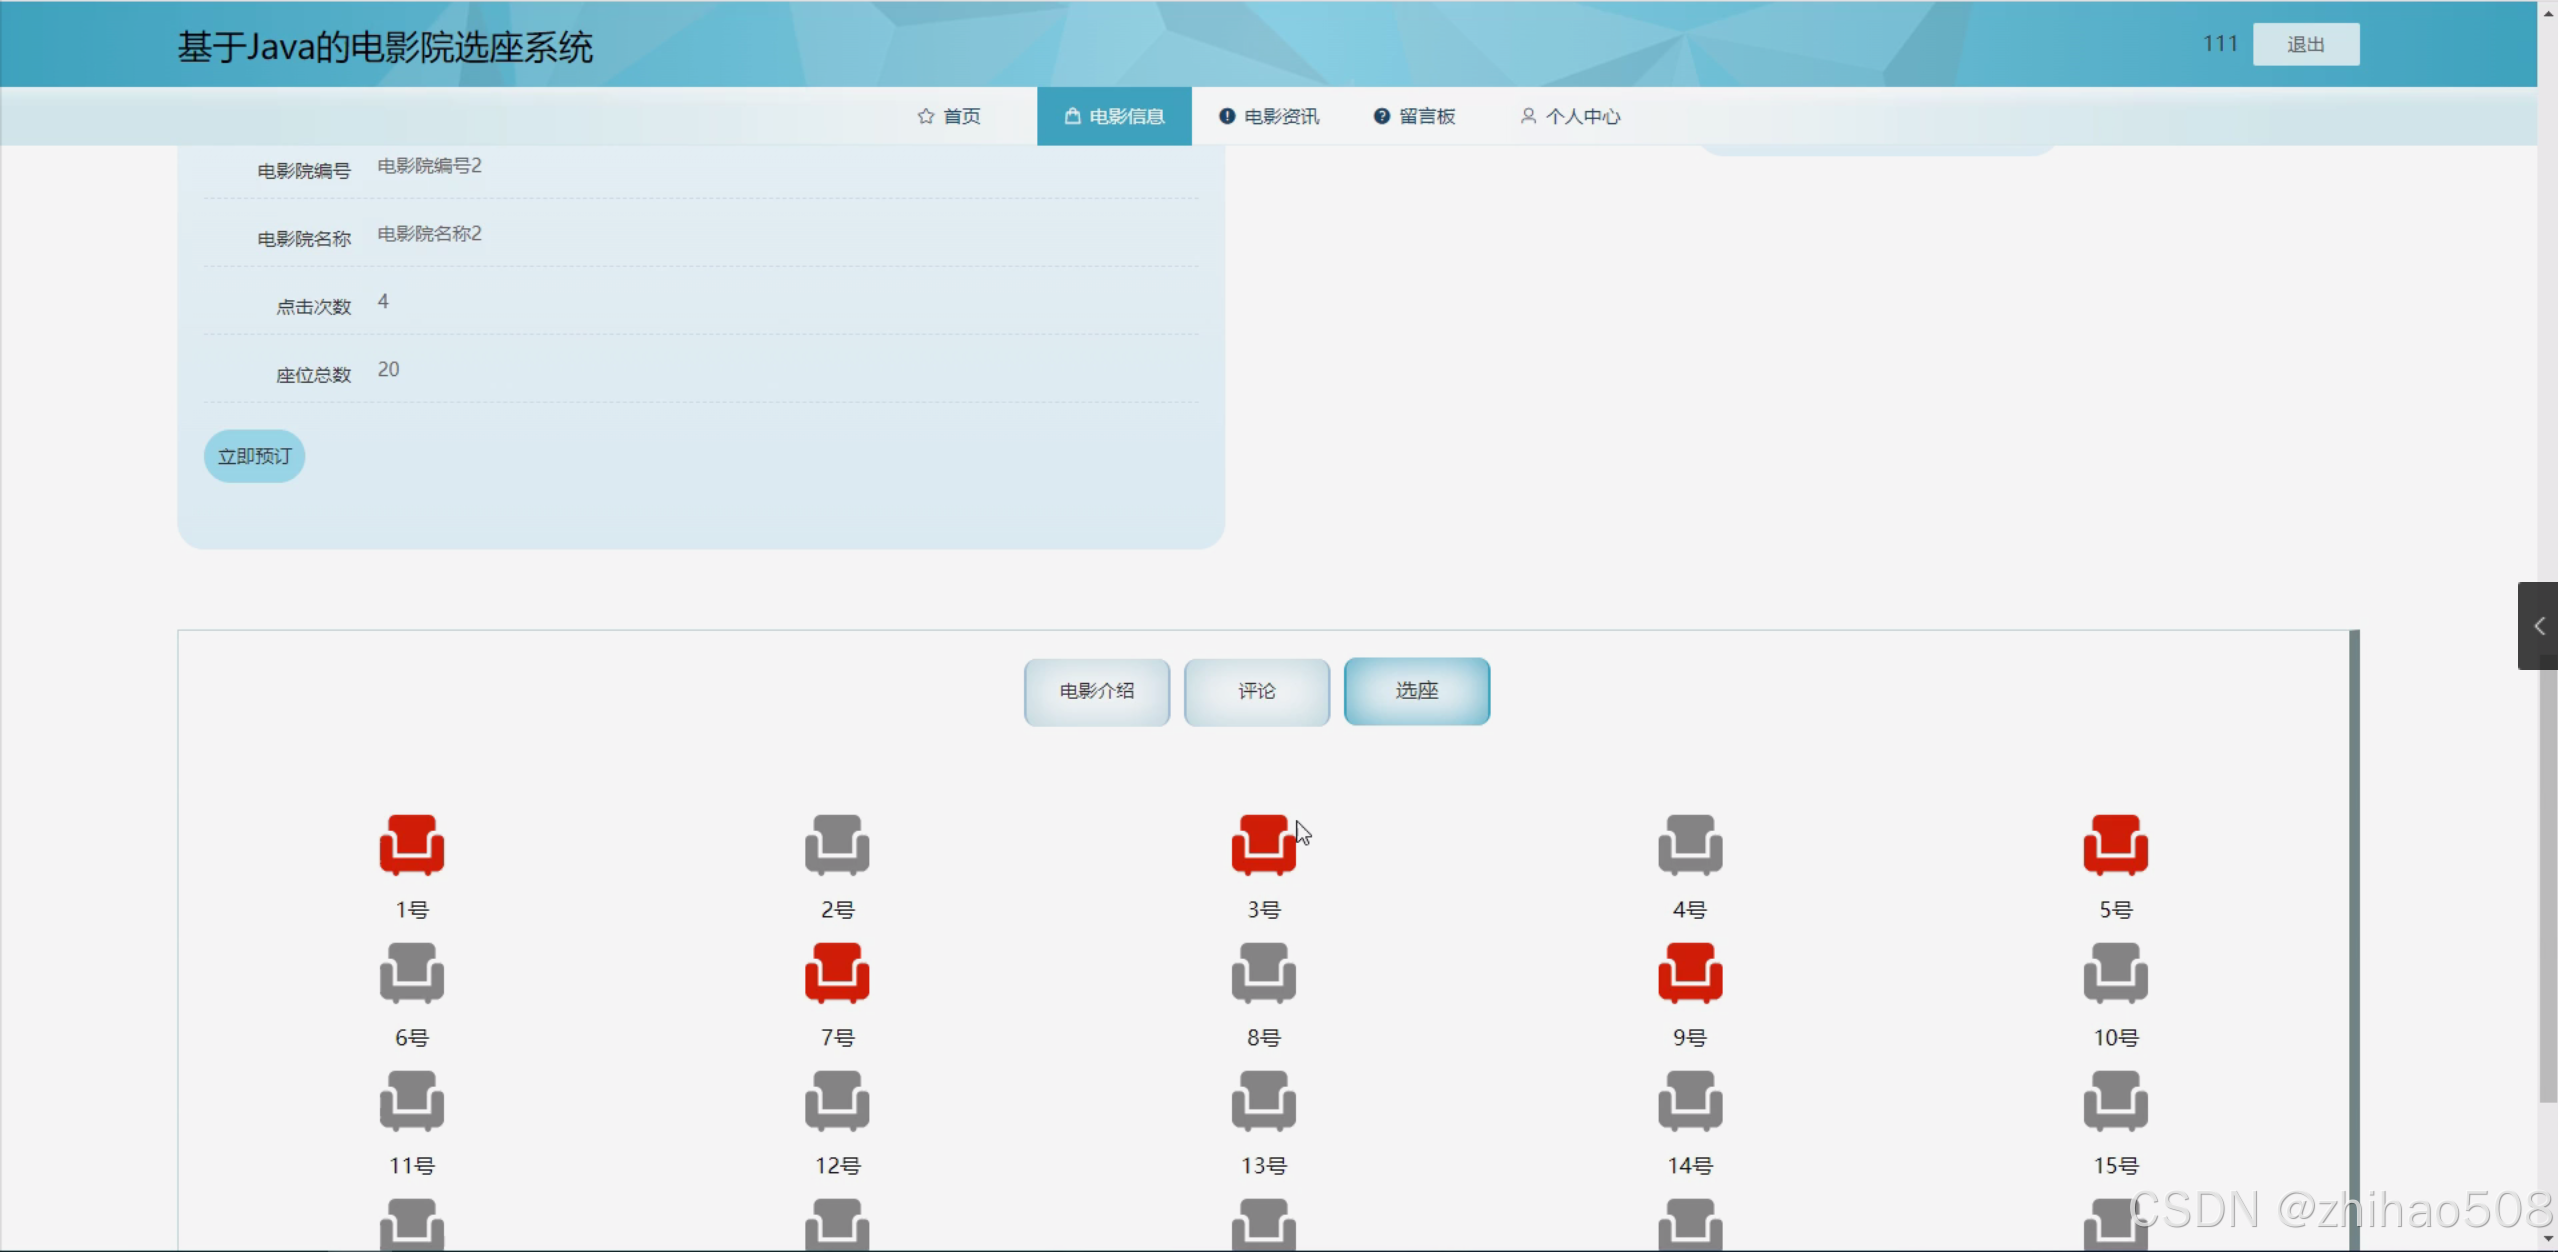
Task: Choose gray seat 2号
Action: [x=837, y=845]
